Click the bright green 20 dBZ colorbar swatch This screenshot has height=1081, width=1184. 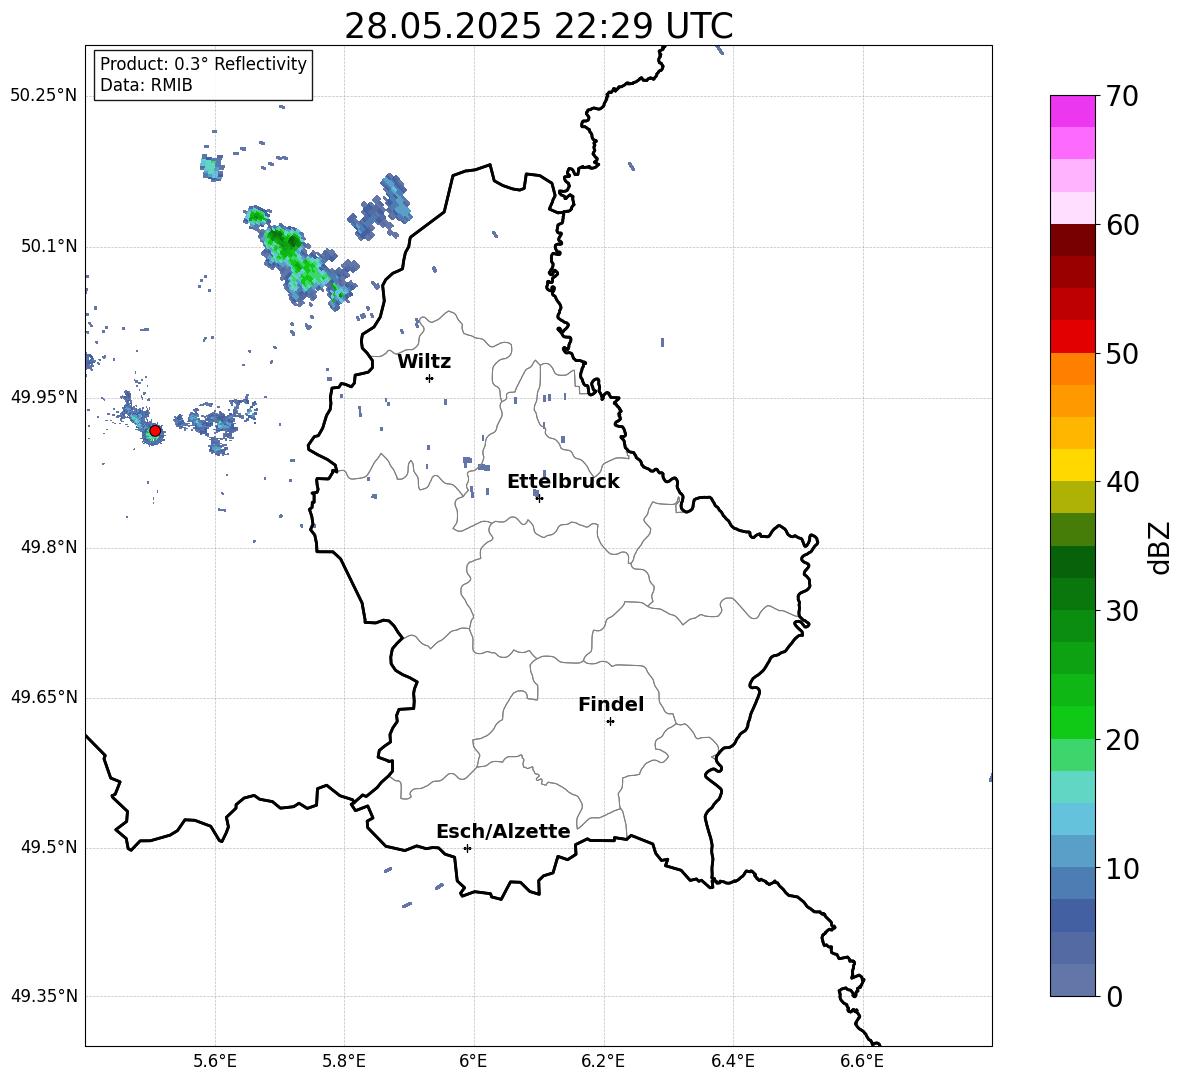1072,722
